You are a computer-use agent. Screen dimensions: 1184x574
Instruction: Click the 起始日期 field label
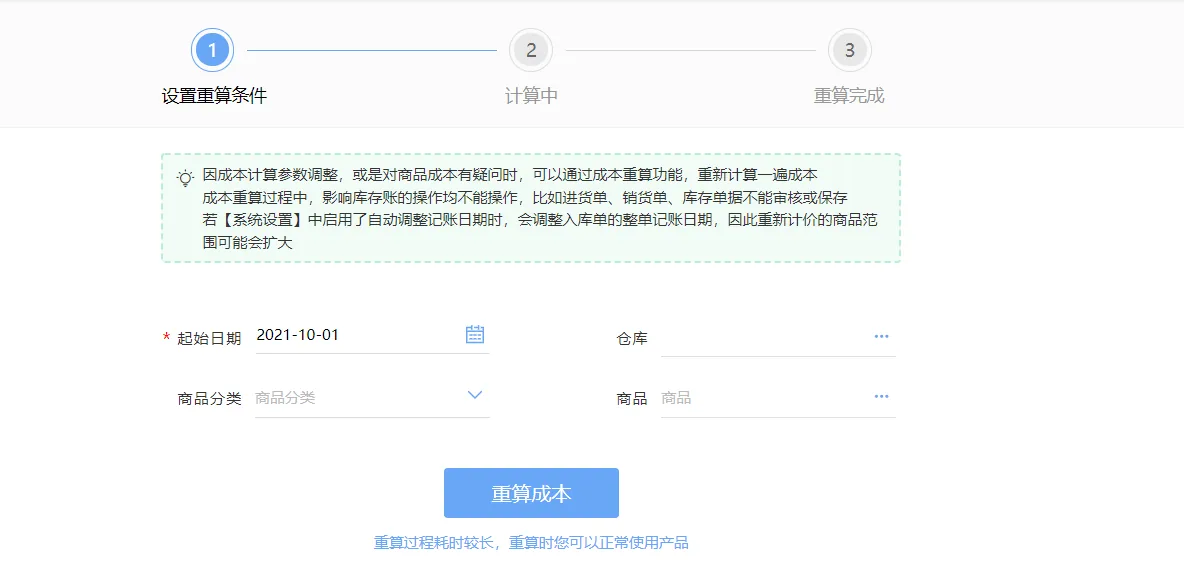coord(209,338)
